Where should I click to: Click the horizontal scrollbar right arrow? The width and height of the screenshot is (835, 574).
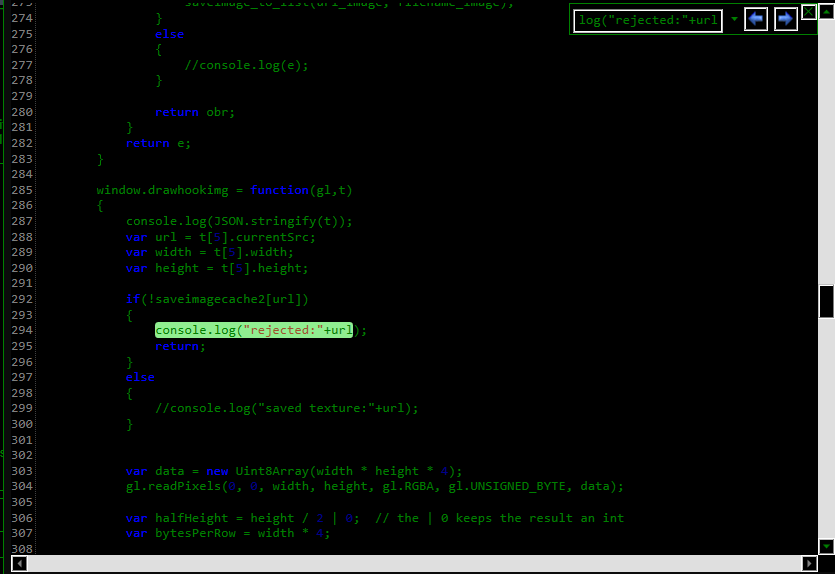click(x=809, y=563)
